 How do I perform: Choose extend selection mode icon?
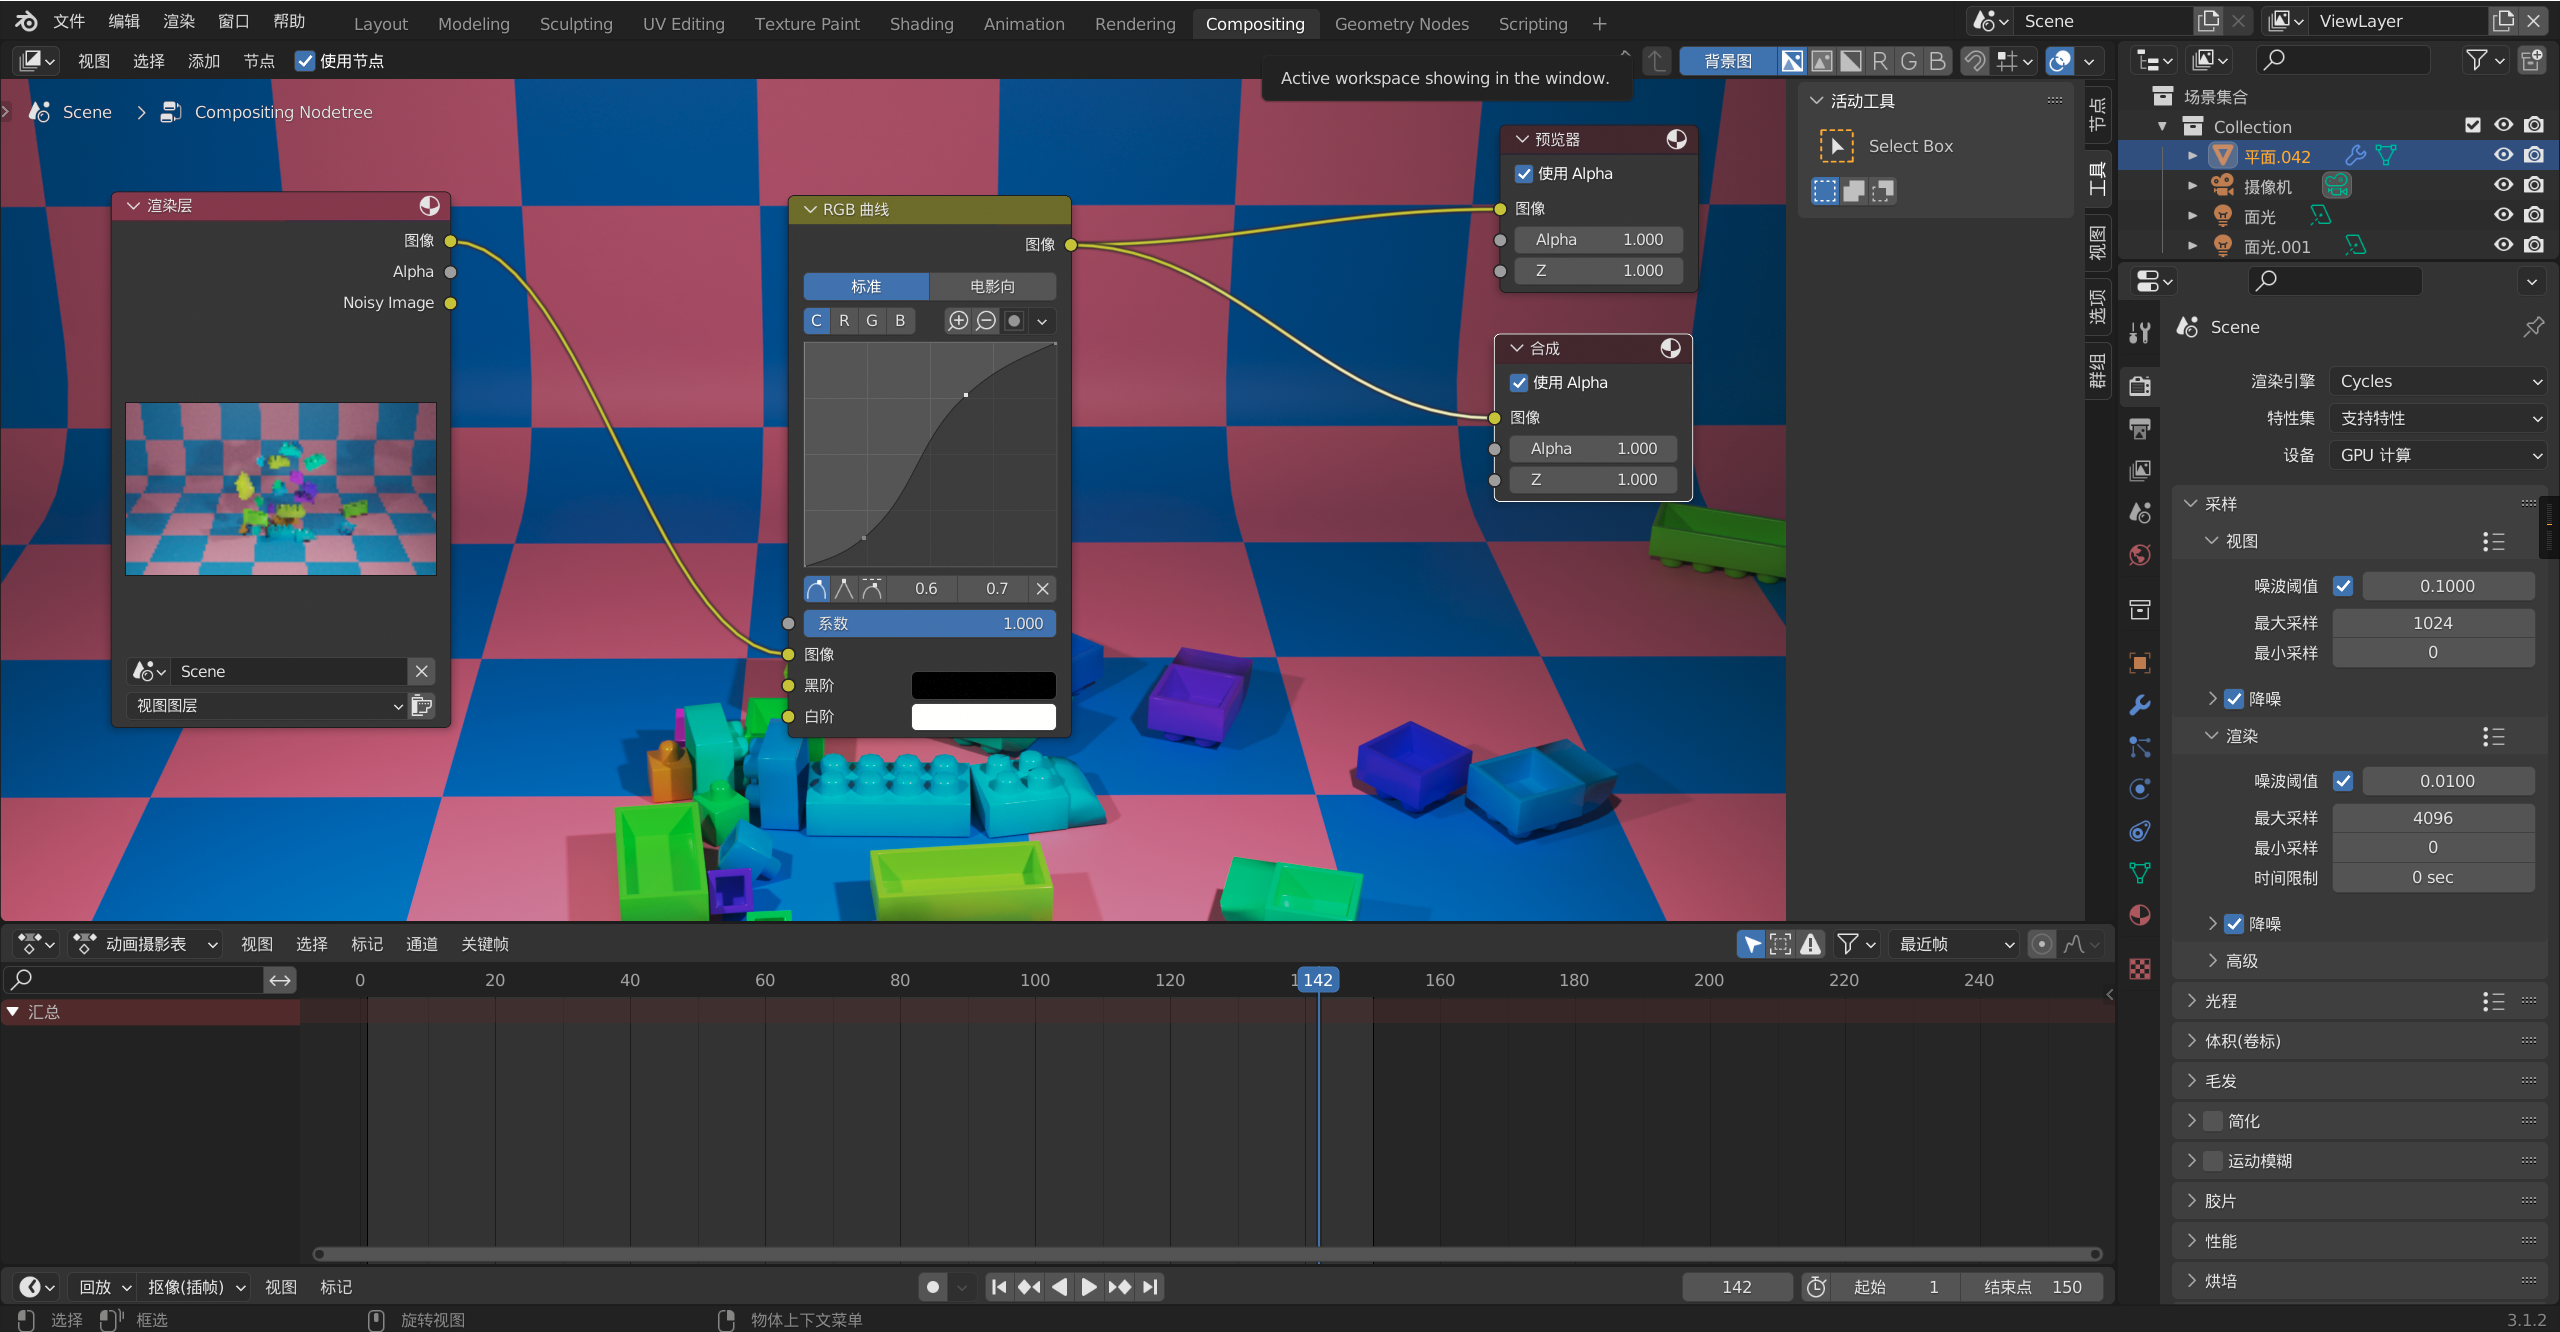[1854, 191]
